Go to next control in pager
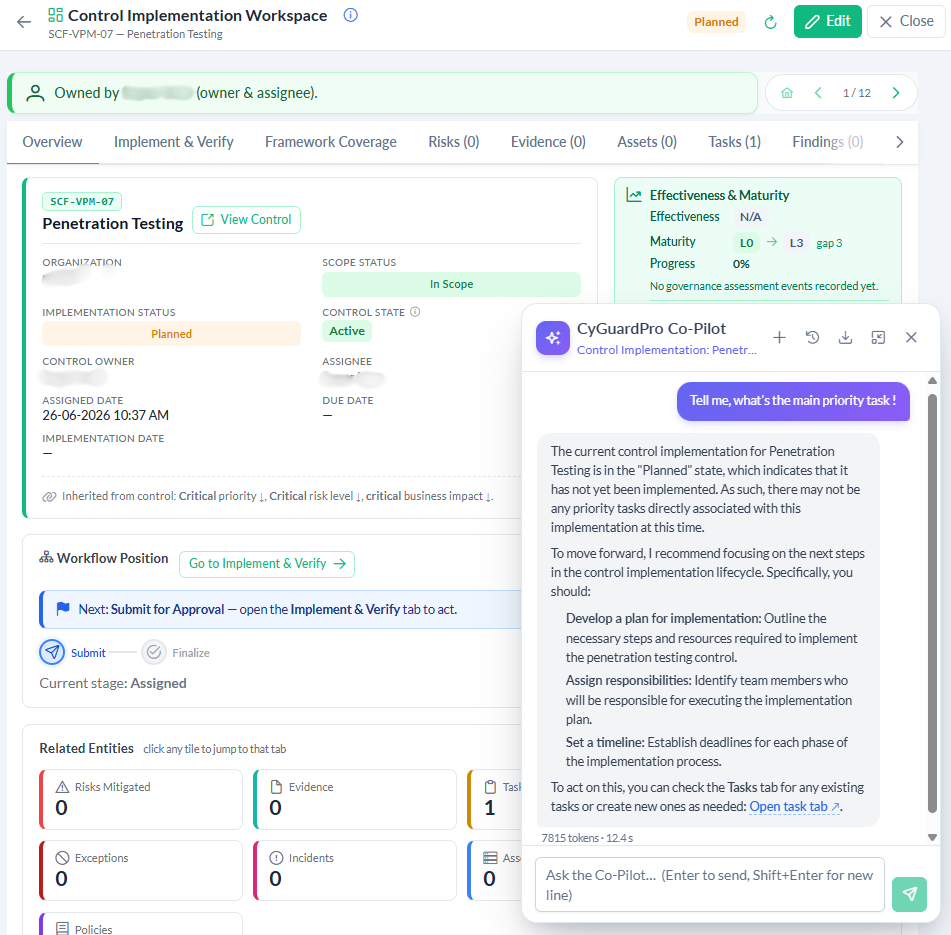This screenshot has height=935, width=951. pyautogui.click(x=896, y=93)
